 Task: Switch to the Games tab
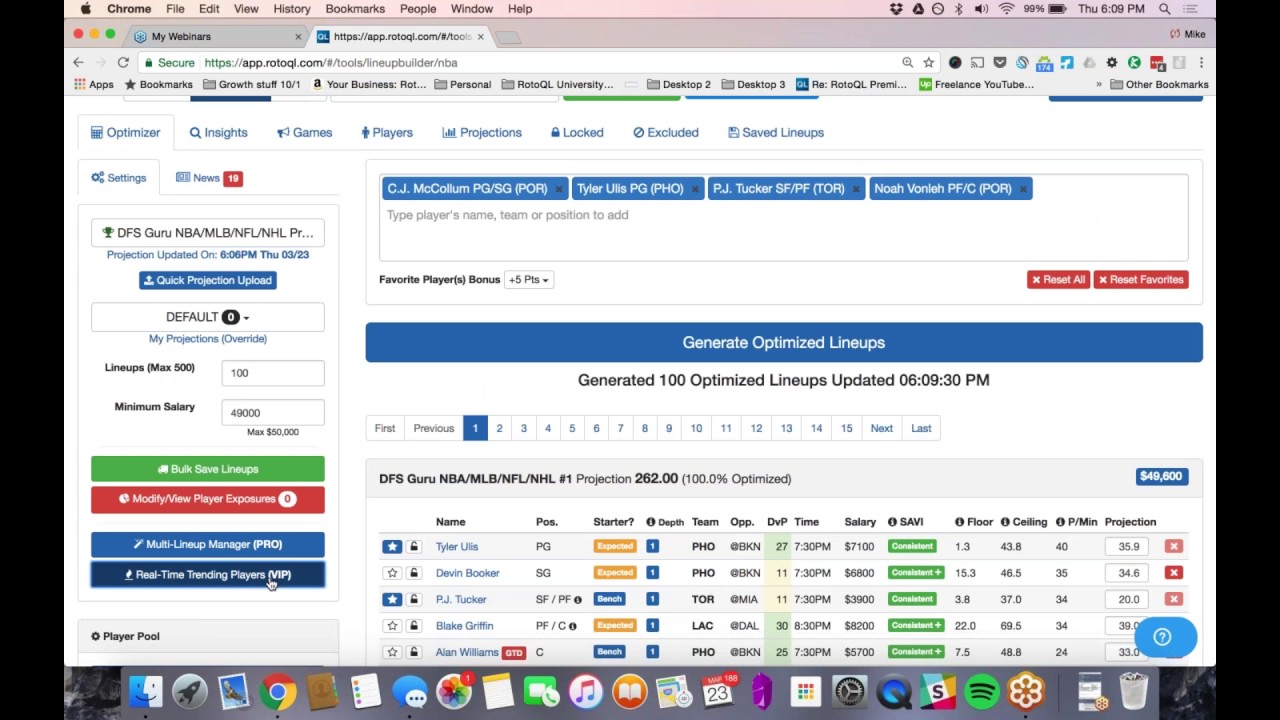pos(304,133)
